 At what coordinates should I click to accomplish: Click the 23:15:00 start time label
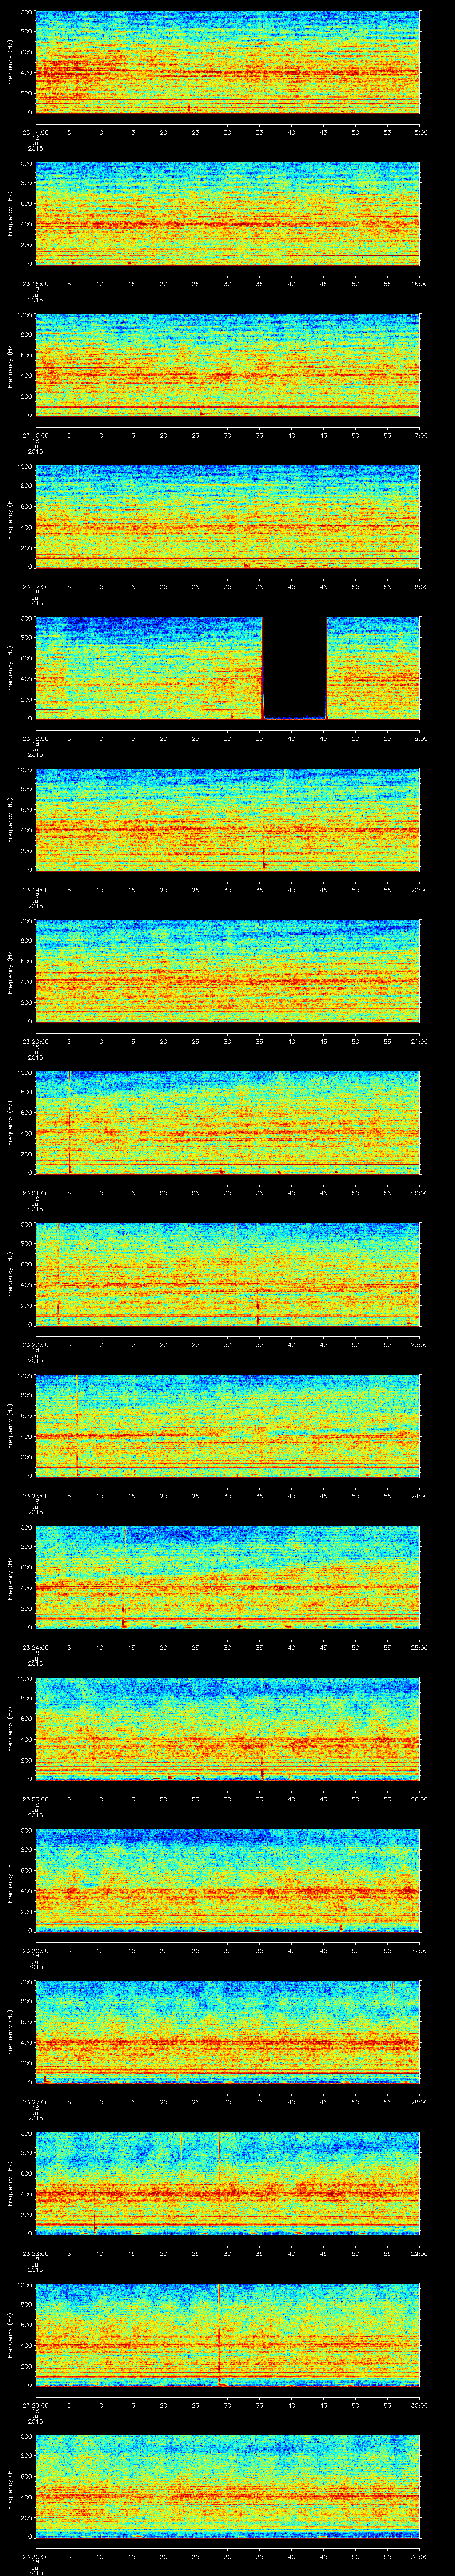pyautogui.click(x=35, y=284)
